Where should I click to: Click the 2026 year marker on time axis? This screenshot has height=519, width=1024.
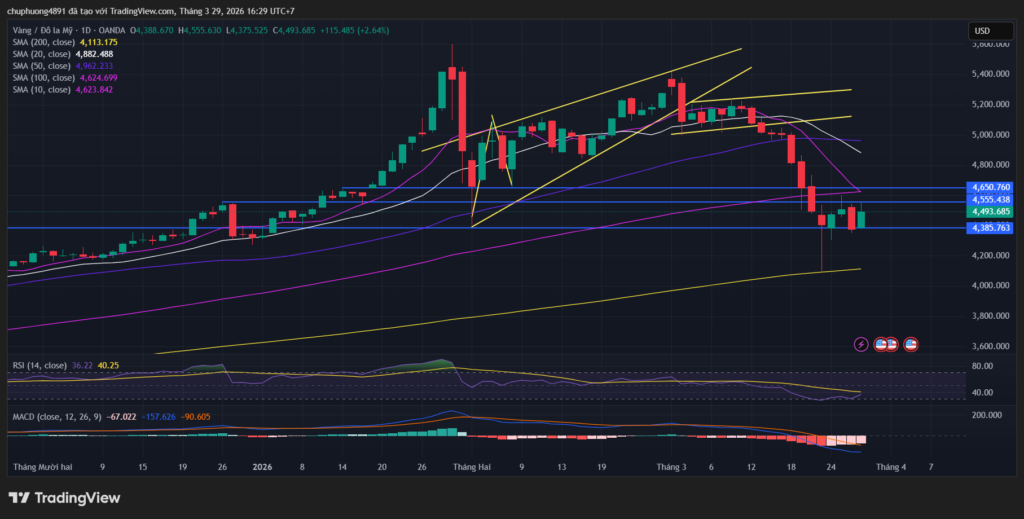(x=262, y=467)
